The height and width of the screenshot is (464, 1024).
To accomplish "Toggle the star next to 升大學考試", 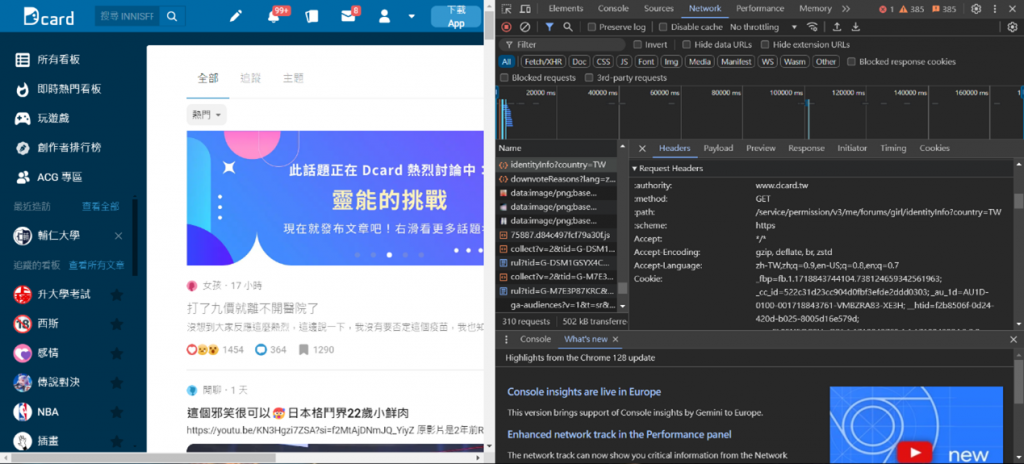I will (x=117, y=295).
